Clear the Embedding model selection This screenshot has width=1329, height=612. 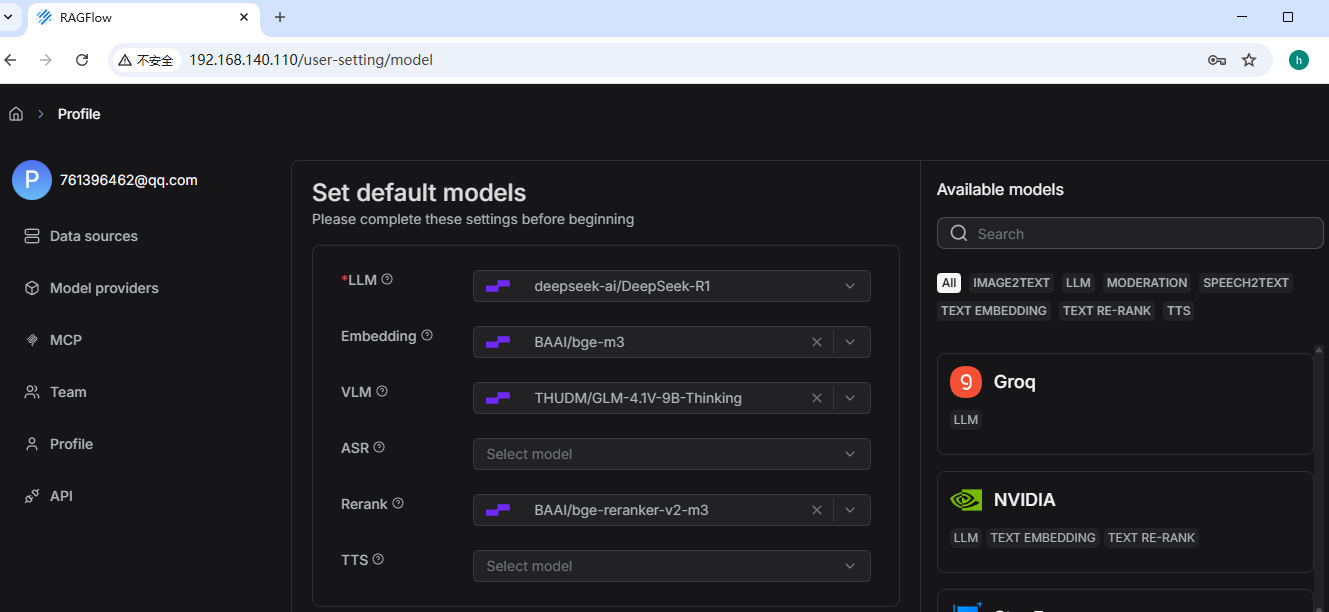point(817,342)
